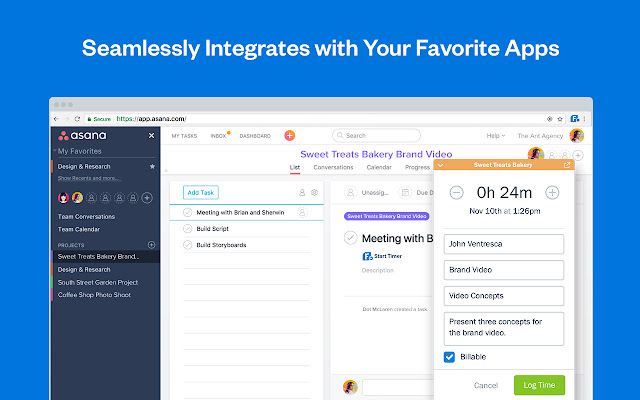Bookmark page with browser star icon
Image resolution: width=640 pixels, height=400 pixels.
click(x=560, y=119)
